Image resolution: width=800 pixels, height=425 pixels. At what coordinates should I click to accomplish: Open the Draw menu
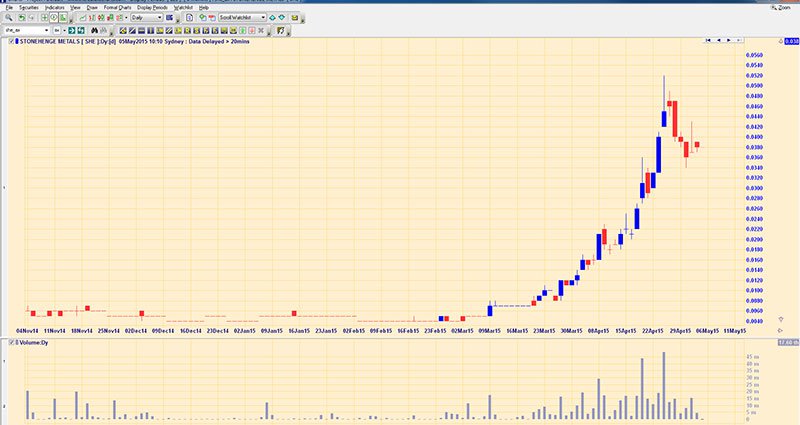pos(92,8)
